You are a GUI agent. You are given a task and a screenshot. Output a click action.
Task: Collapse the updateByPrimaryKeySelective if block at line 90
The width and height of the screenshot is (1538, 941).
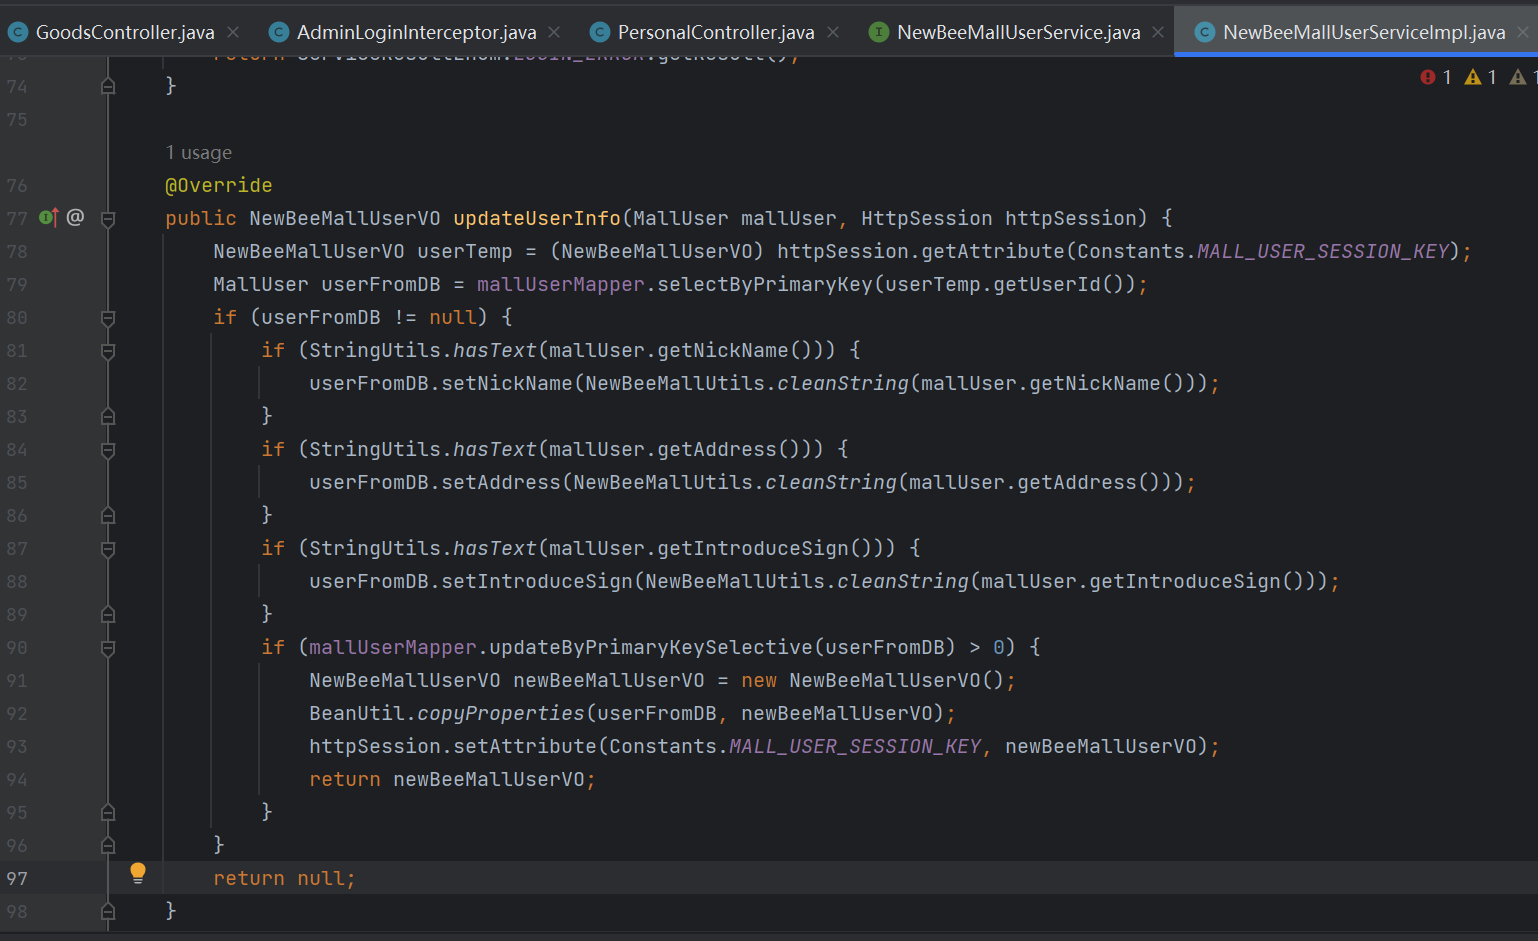pyautogui.click(x=108, y=647)
